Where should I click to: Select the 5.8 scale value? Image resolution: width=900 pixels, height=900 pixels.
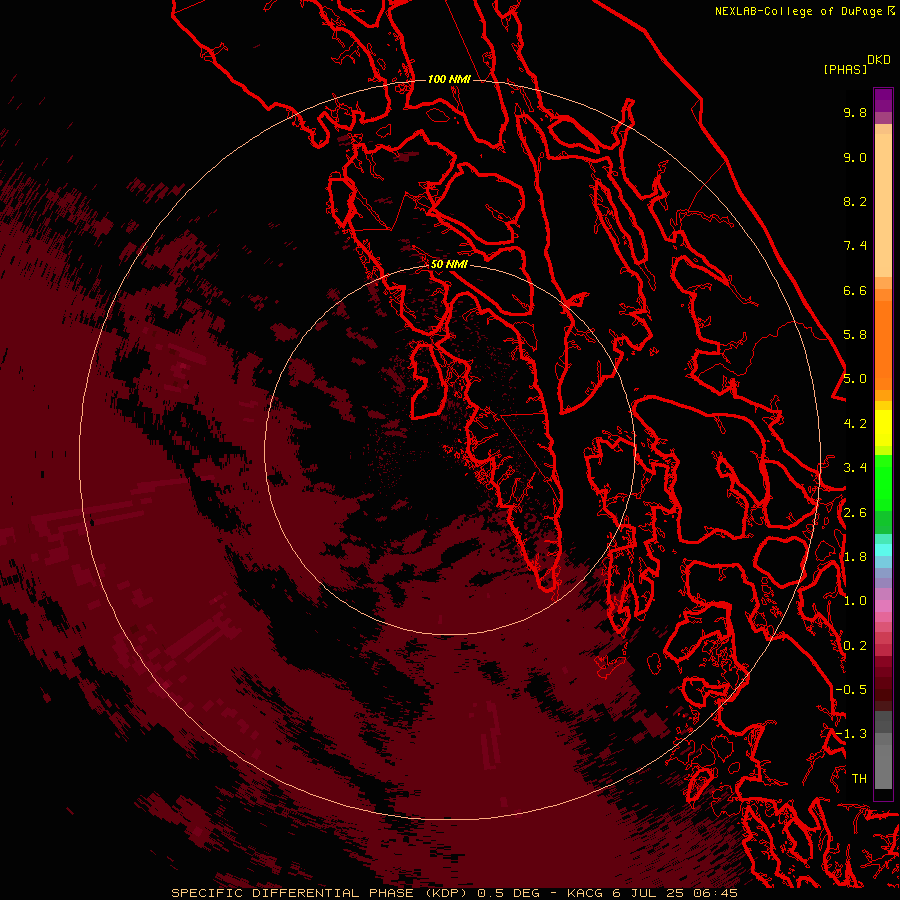click(x=855, y=335)
